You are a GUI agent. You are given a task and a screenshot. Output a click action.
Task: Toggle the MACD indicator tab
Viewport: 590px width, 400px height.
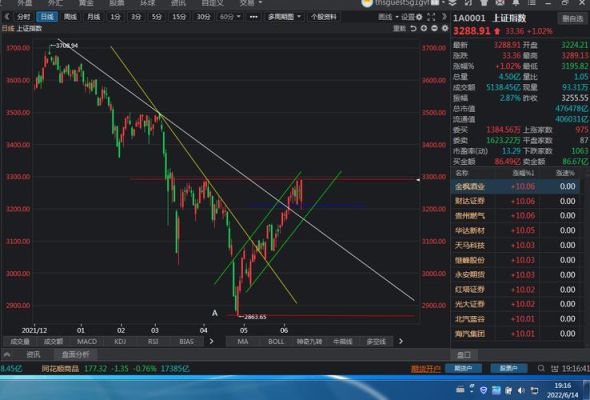click(x=87, y=341)
